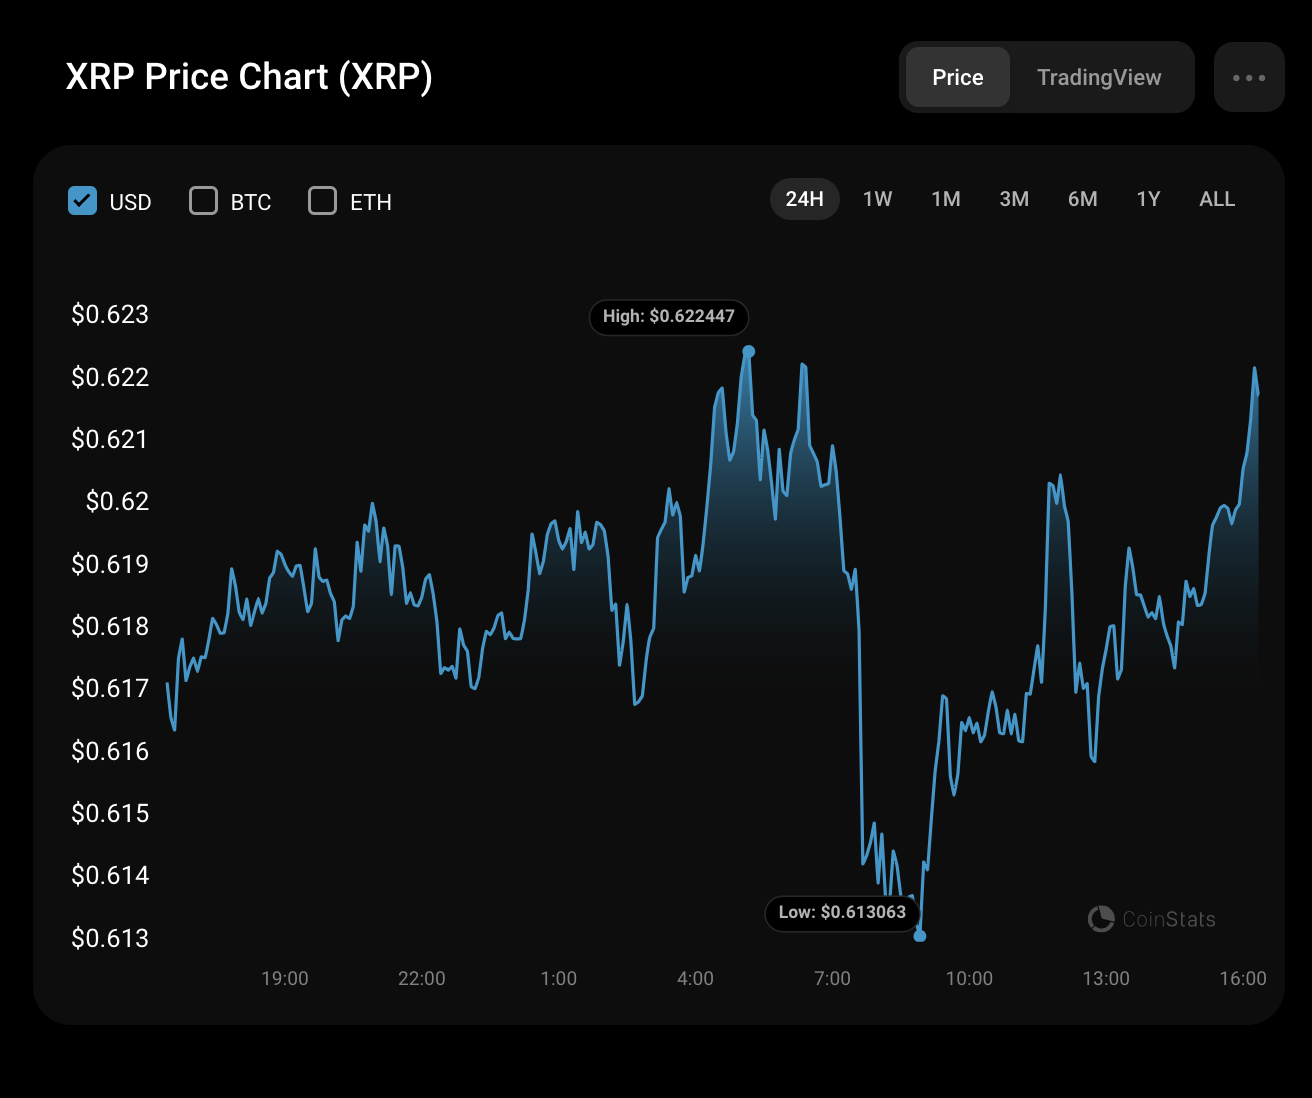
Task: Show the 6M time range
Action: (1082, 199)
